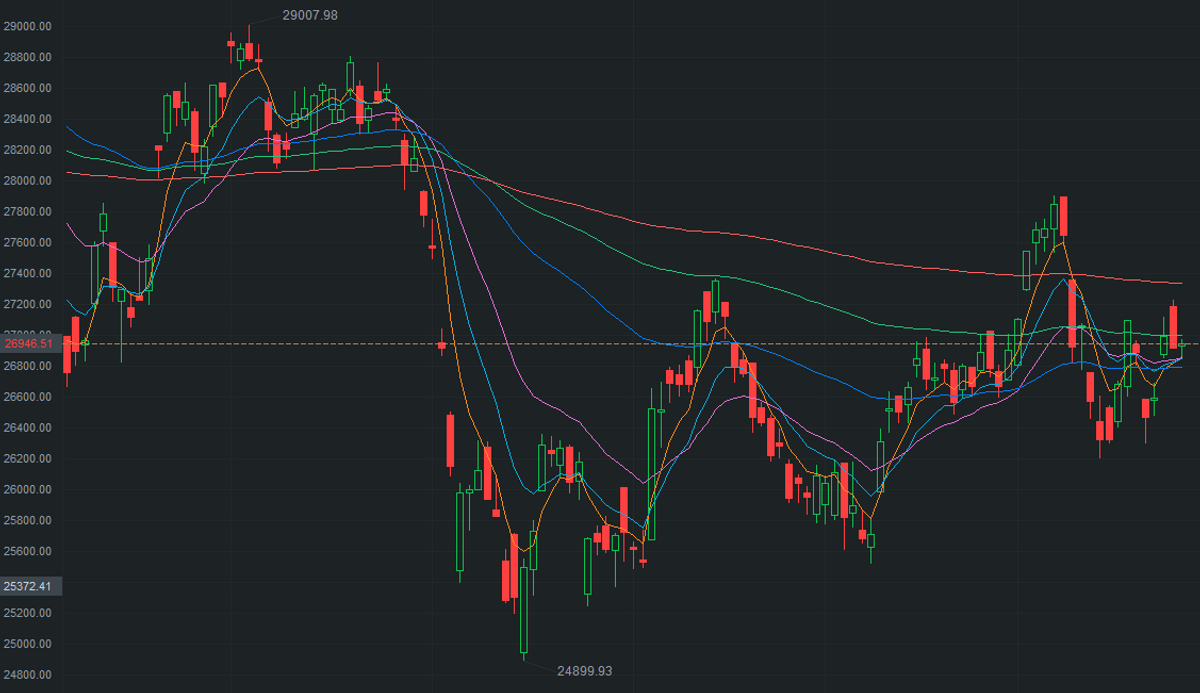1200x693 pixels.
Task: Click the 27400.00 axis label
Action: 28,273
